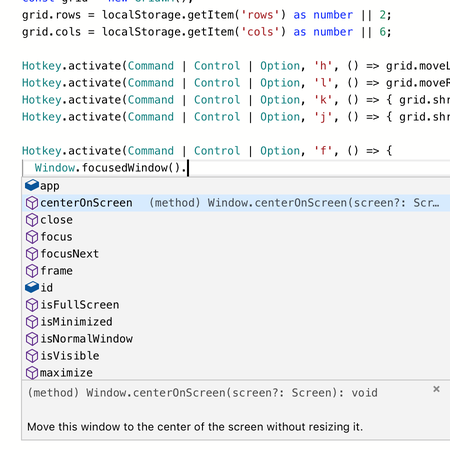450x450 pixels.
Task: Click the 'cols' string literal in code
Action: (260, 32)
